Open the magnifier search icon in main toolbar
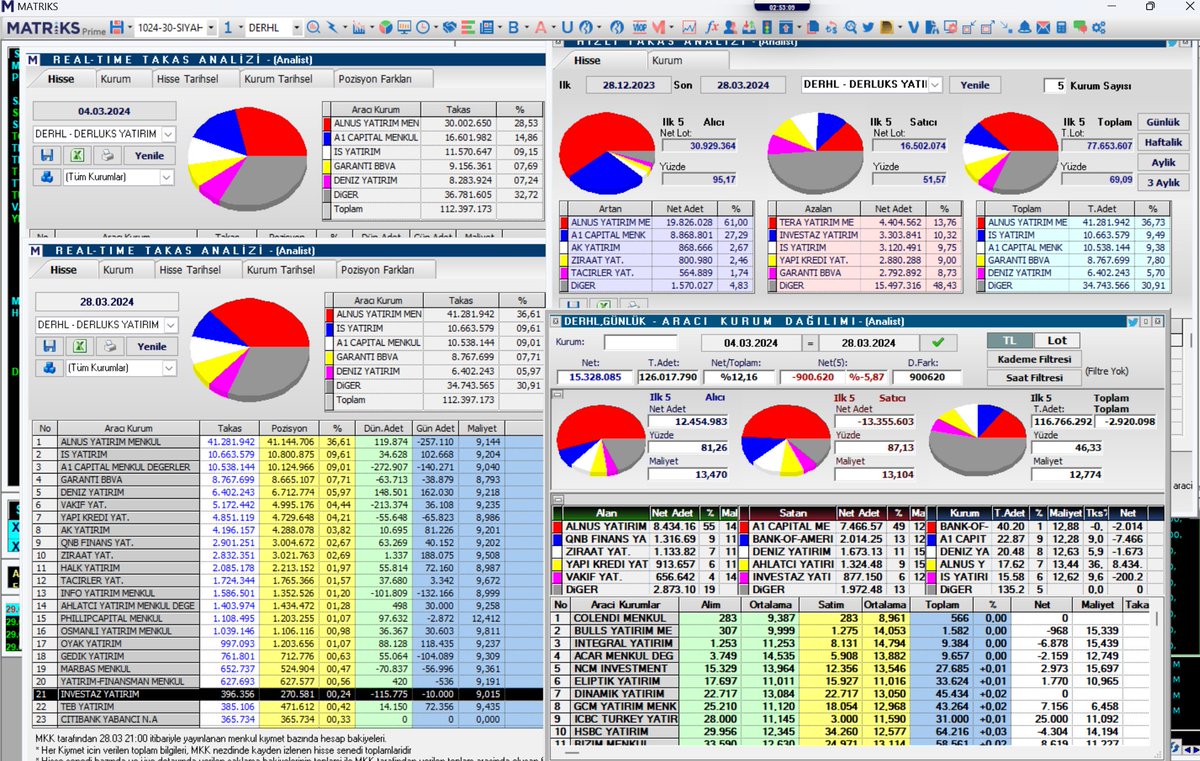Viewport: 1200px width, 761px height. click(312, 27)
